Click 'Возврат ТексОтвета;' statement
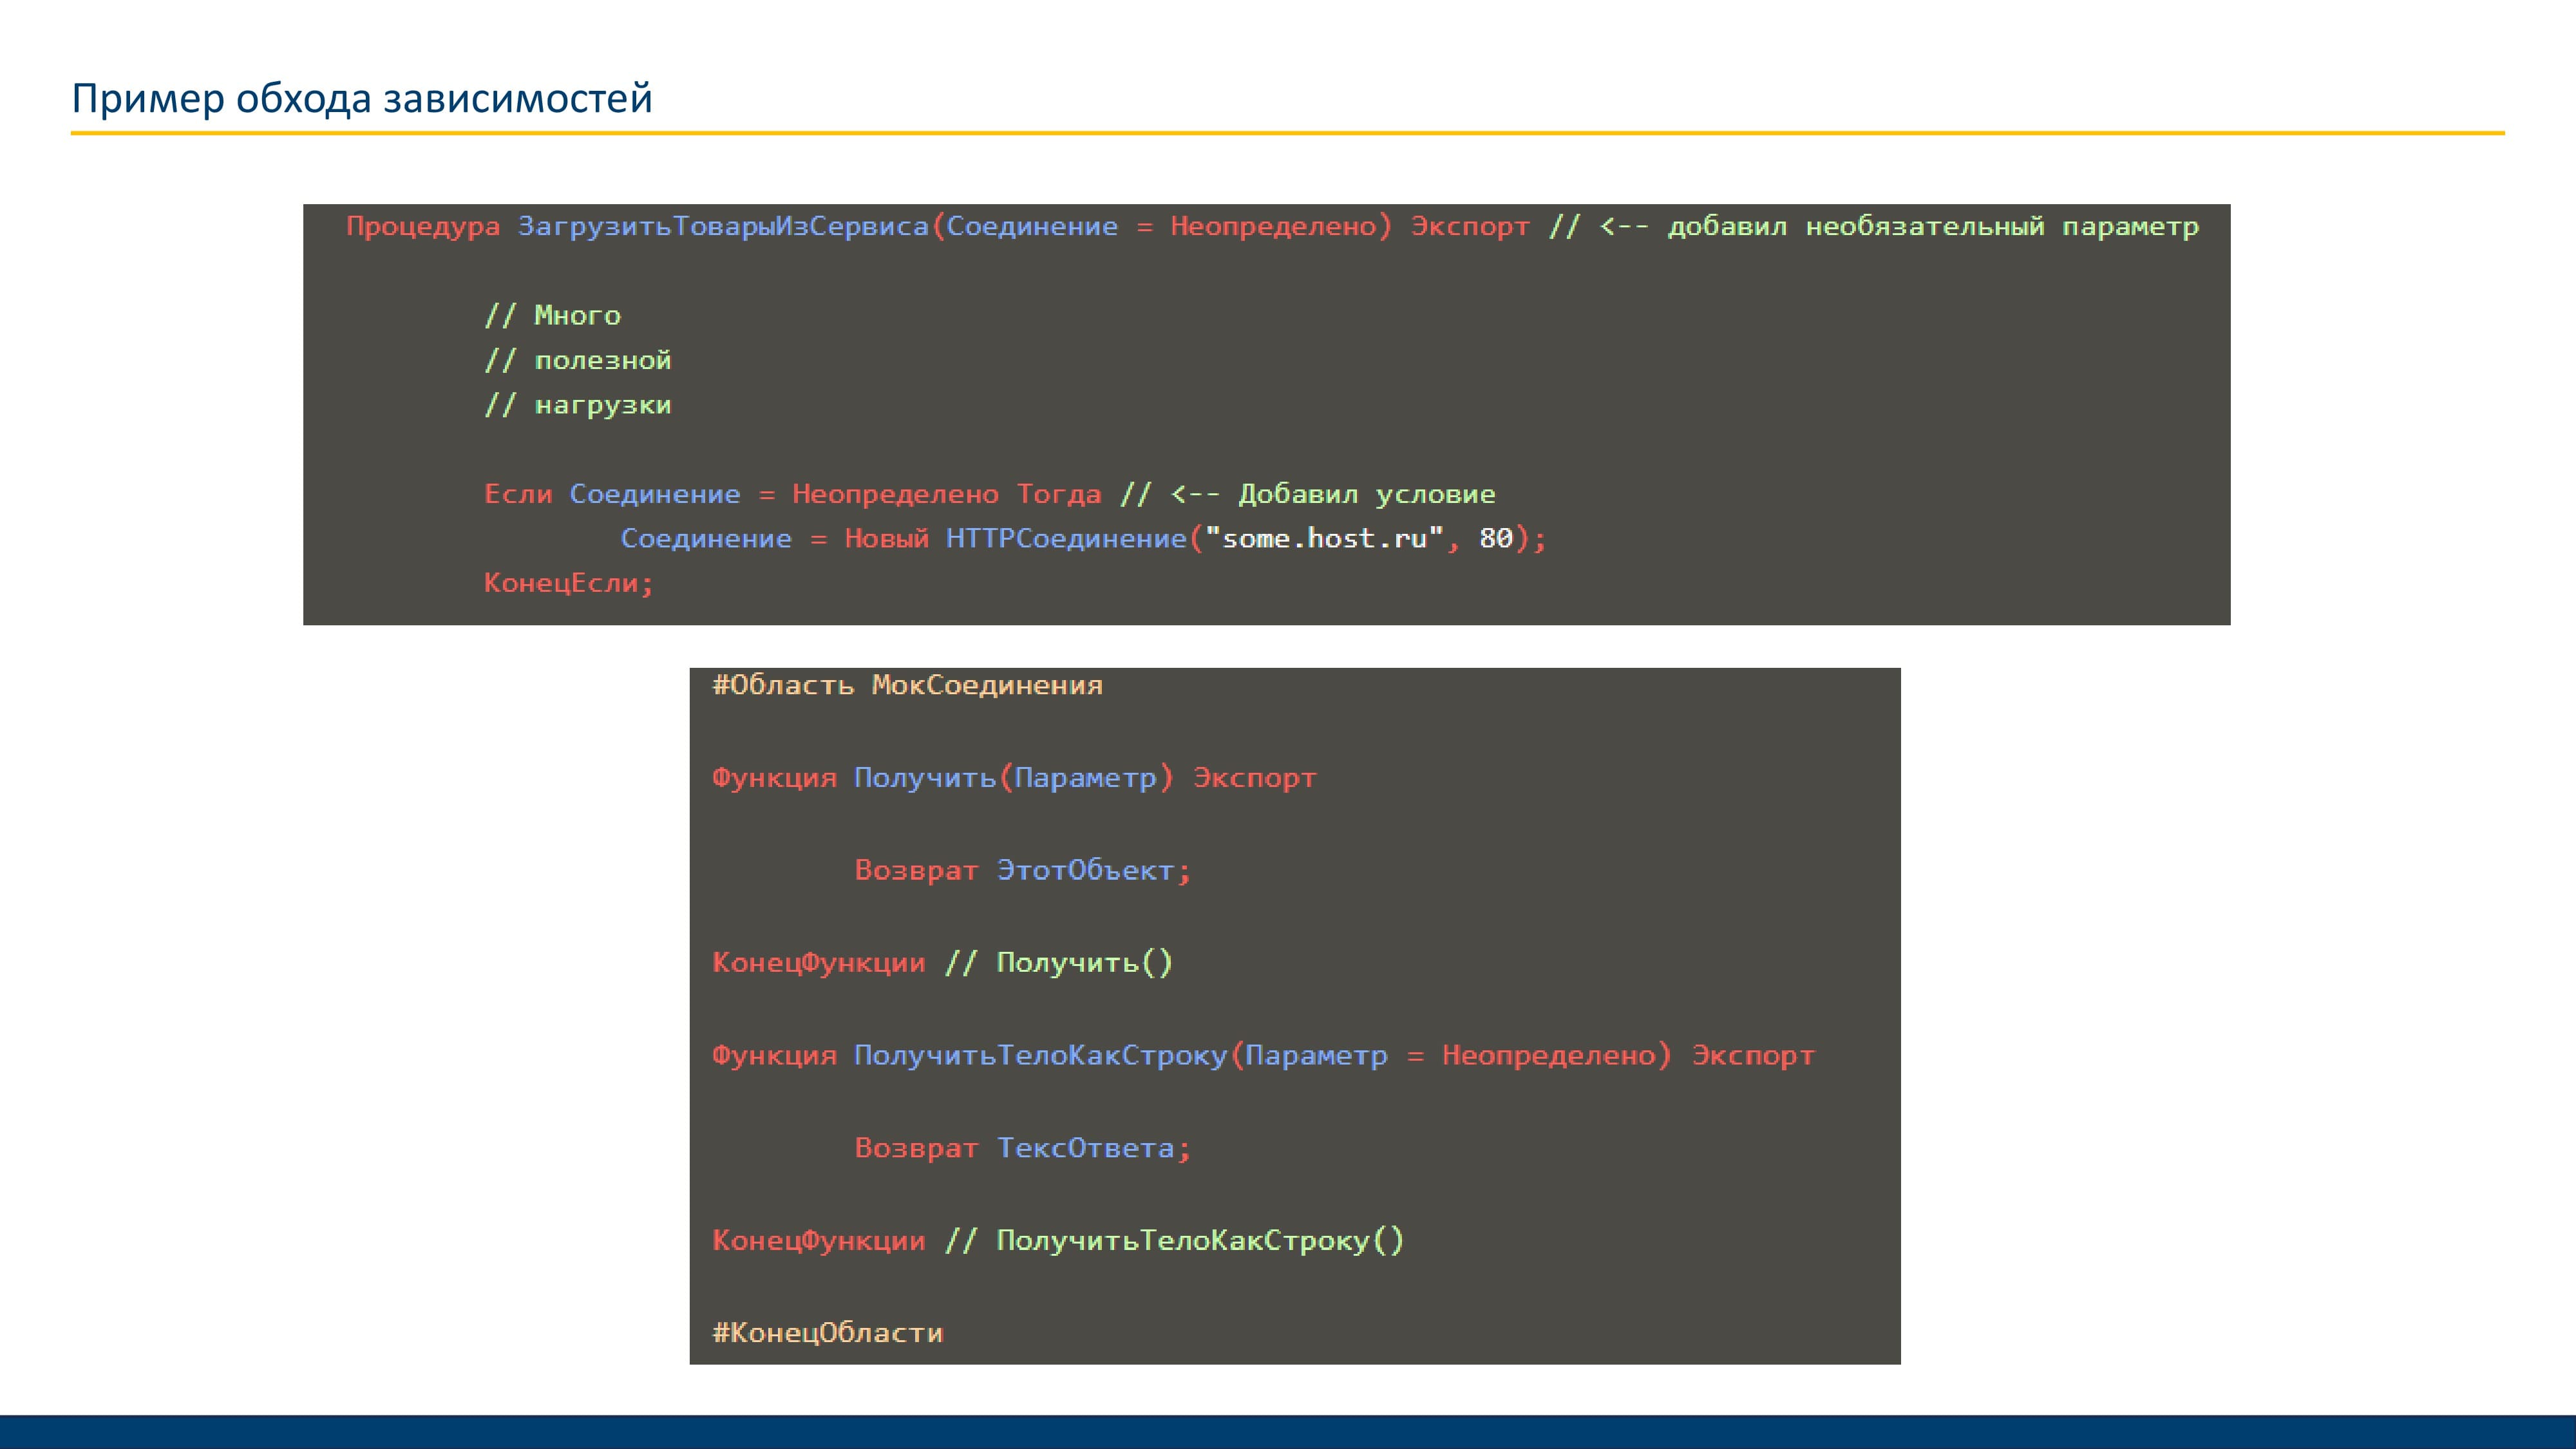Viewport: 2576px width, 1449px height. coord(1022,1148)
